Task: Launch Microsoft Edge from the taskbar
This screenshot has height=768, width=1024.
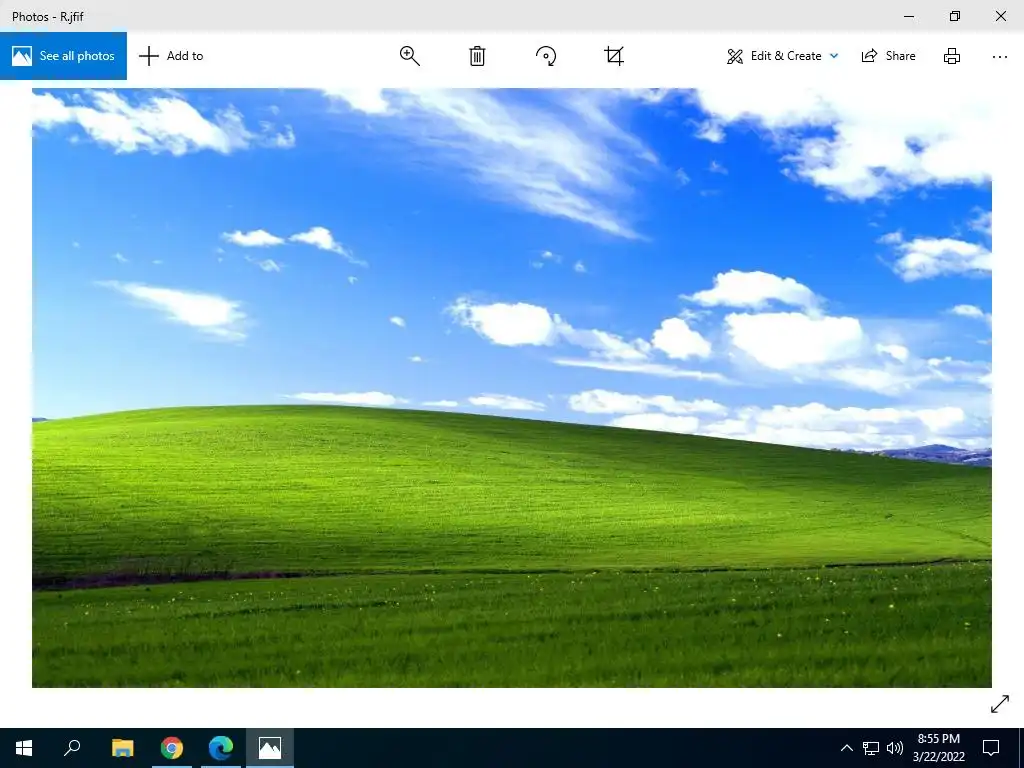Action: click(221, 748)
